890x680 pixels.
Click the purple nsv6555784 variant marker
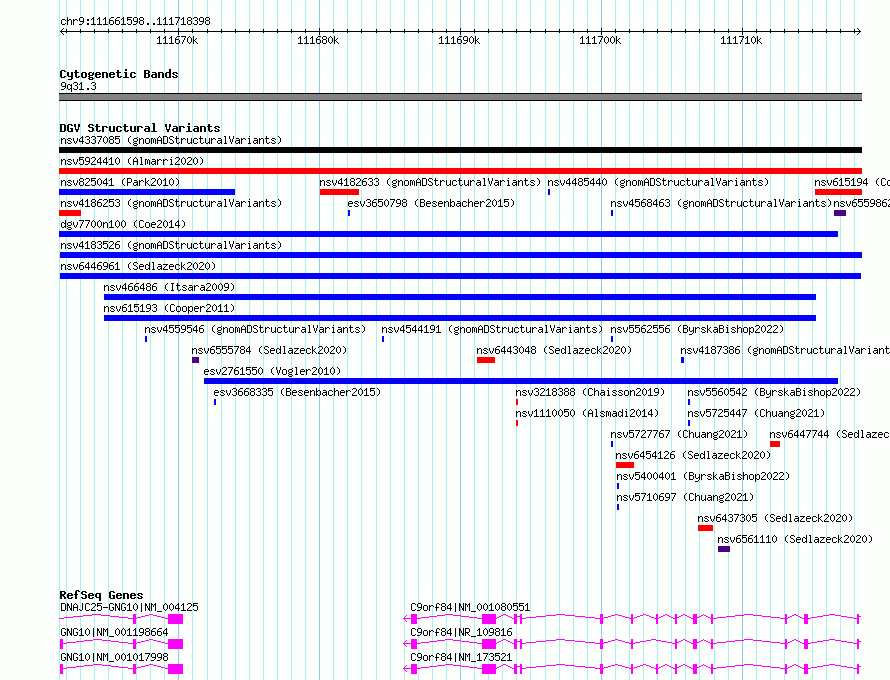pos(195,360)
